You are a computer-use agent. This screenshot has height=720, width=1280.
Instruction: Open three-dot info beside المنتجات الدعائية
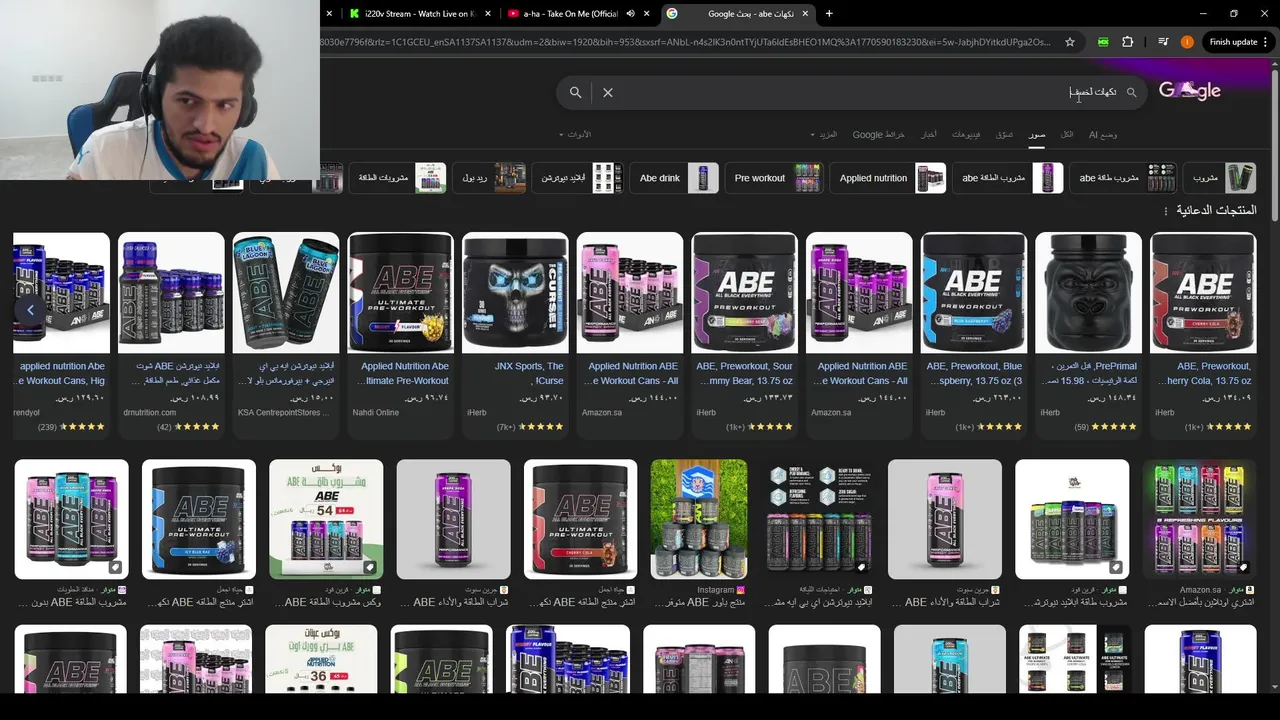coord(1166,211)
